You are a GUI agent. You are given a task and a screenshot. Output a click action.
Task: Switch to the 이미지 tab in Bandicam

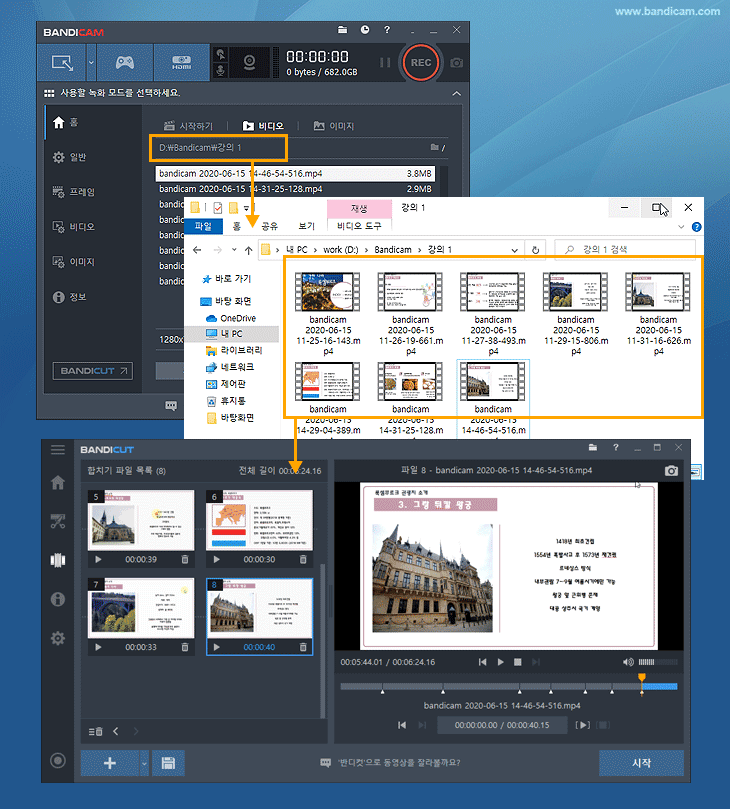[333, 126]
